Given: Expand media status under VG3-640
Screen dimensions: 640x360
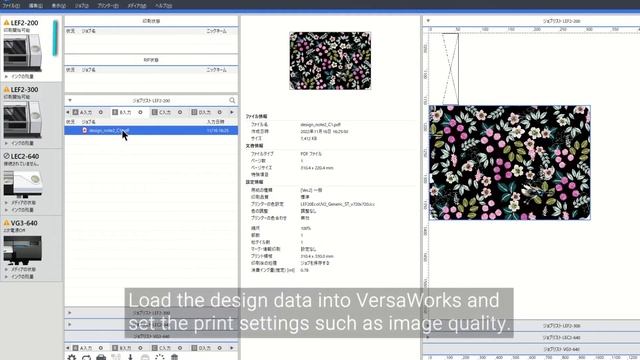Looking at the screenshot, I should click(x=6, y=269).
